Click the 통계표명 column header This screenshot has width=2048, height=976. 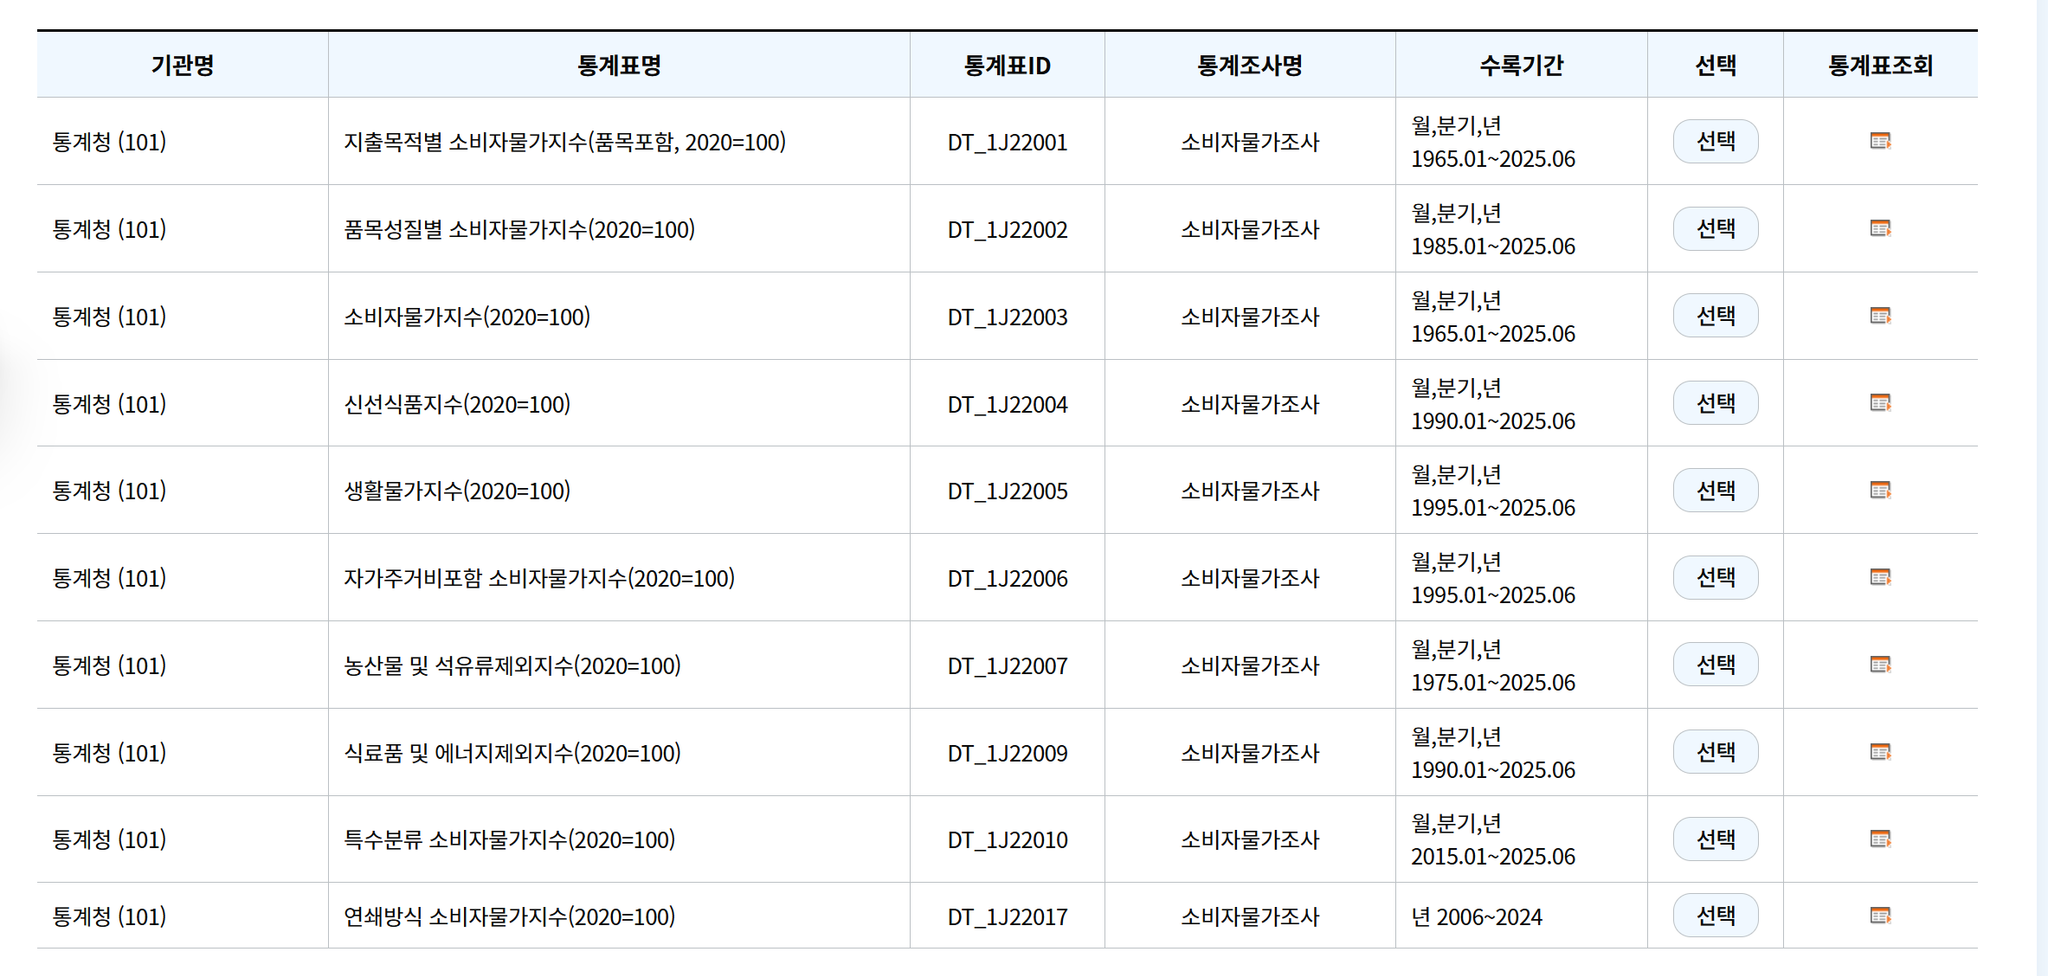point(619,65)
